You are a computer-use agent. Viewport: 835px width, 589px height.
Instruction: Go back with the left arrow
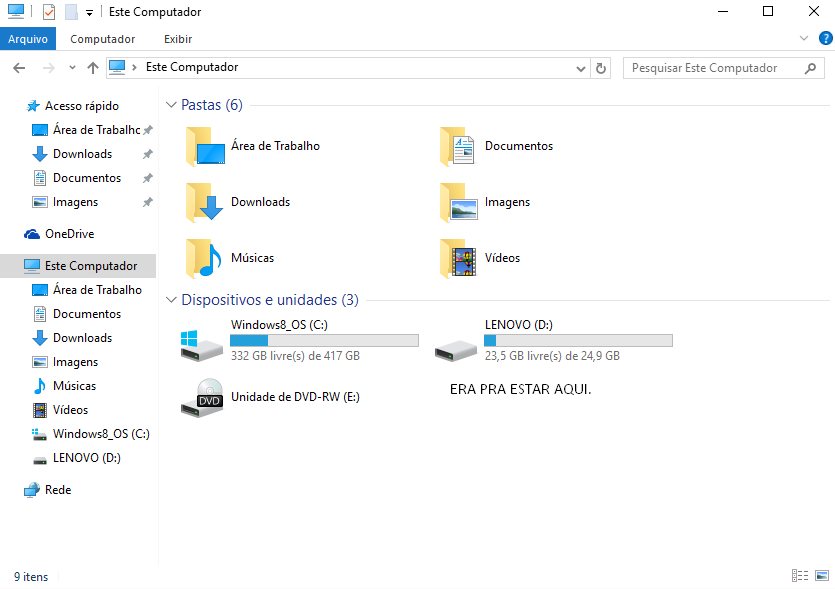coord(19,68)
